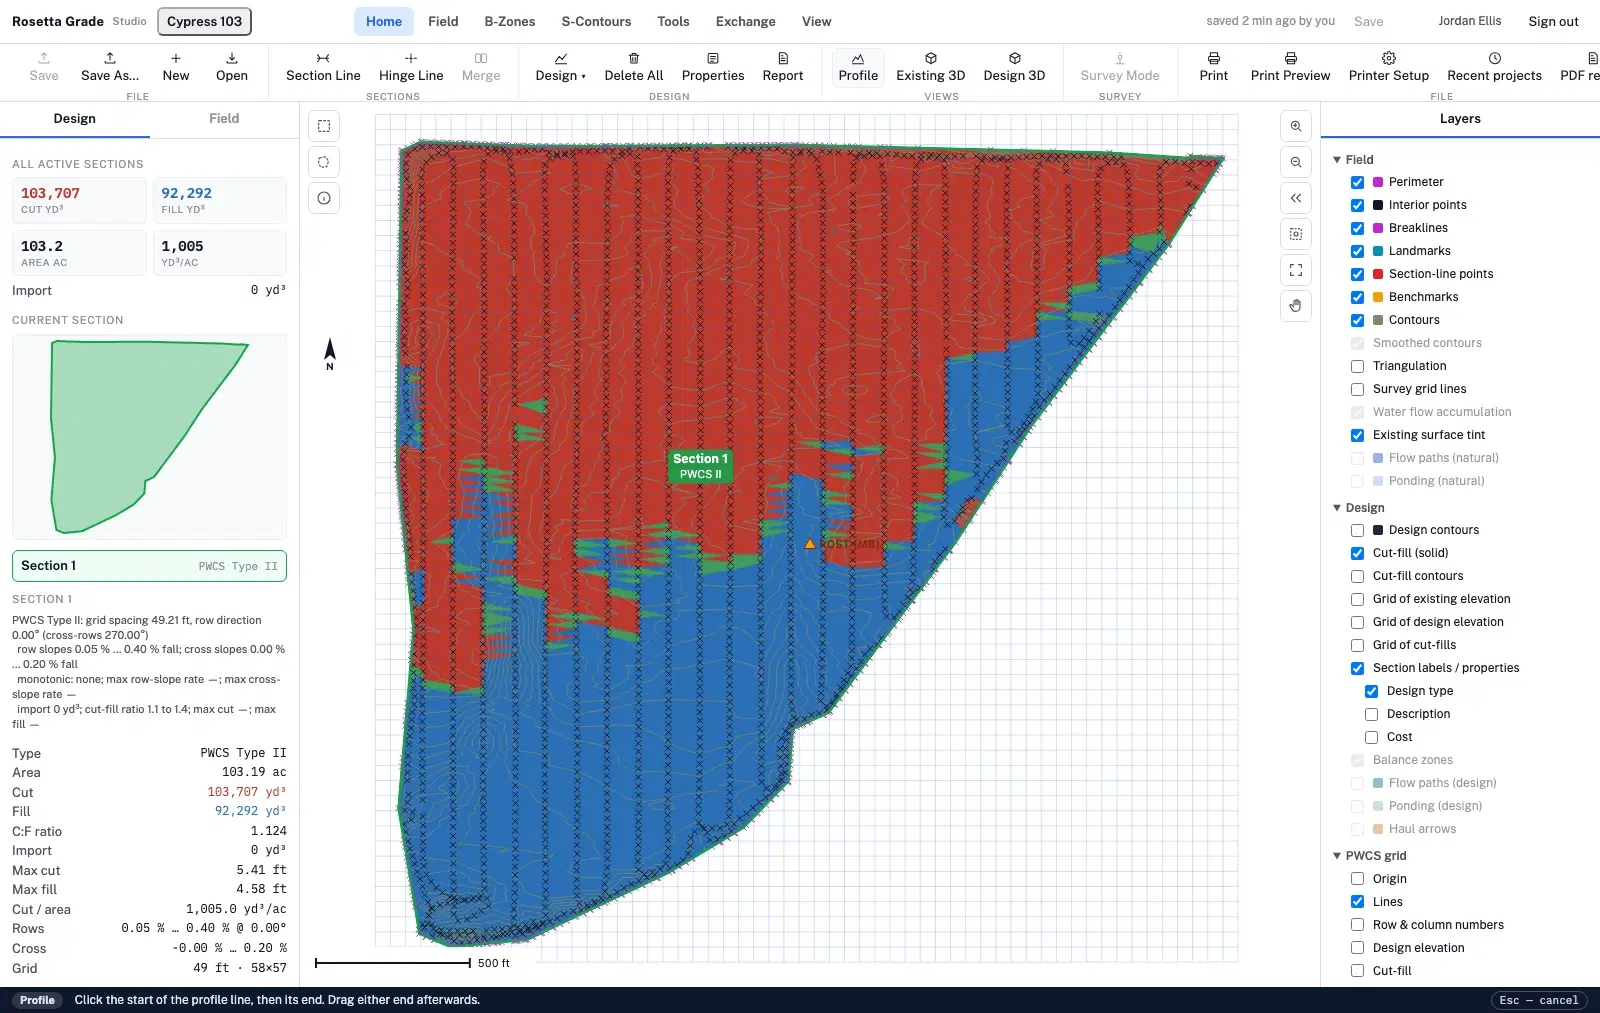Click the zoom to selection icon

pyautogui.click(x=1296, y=234)
